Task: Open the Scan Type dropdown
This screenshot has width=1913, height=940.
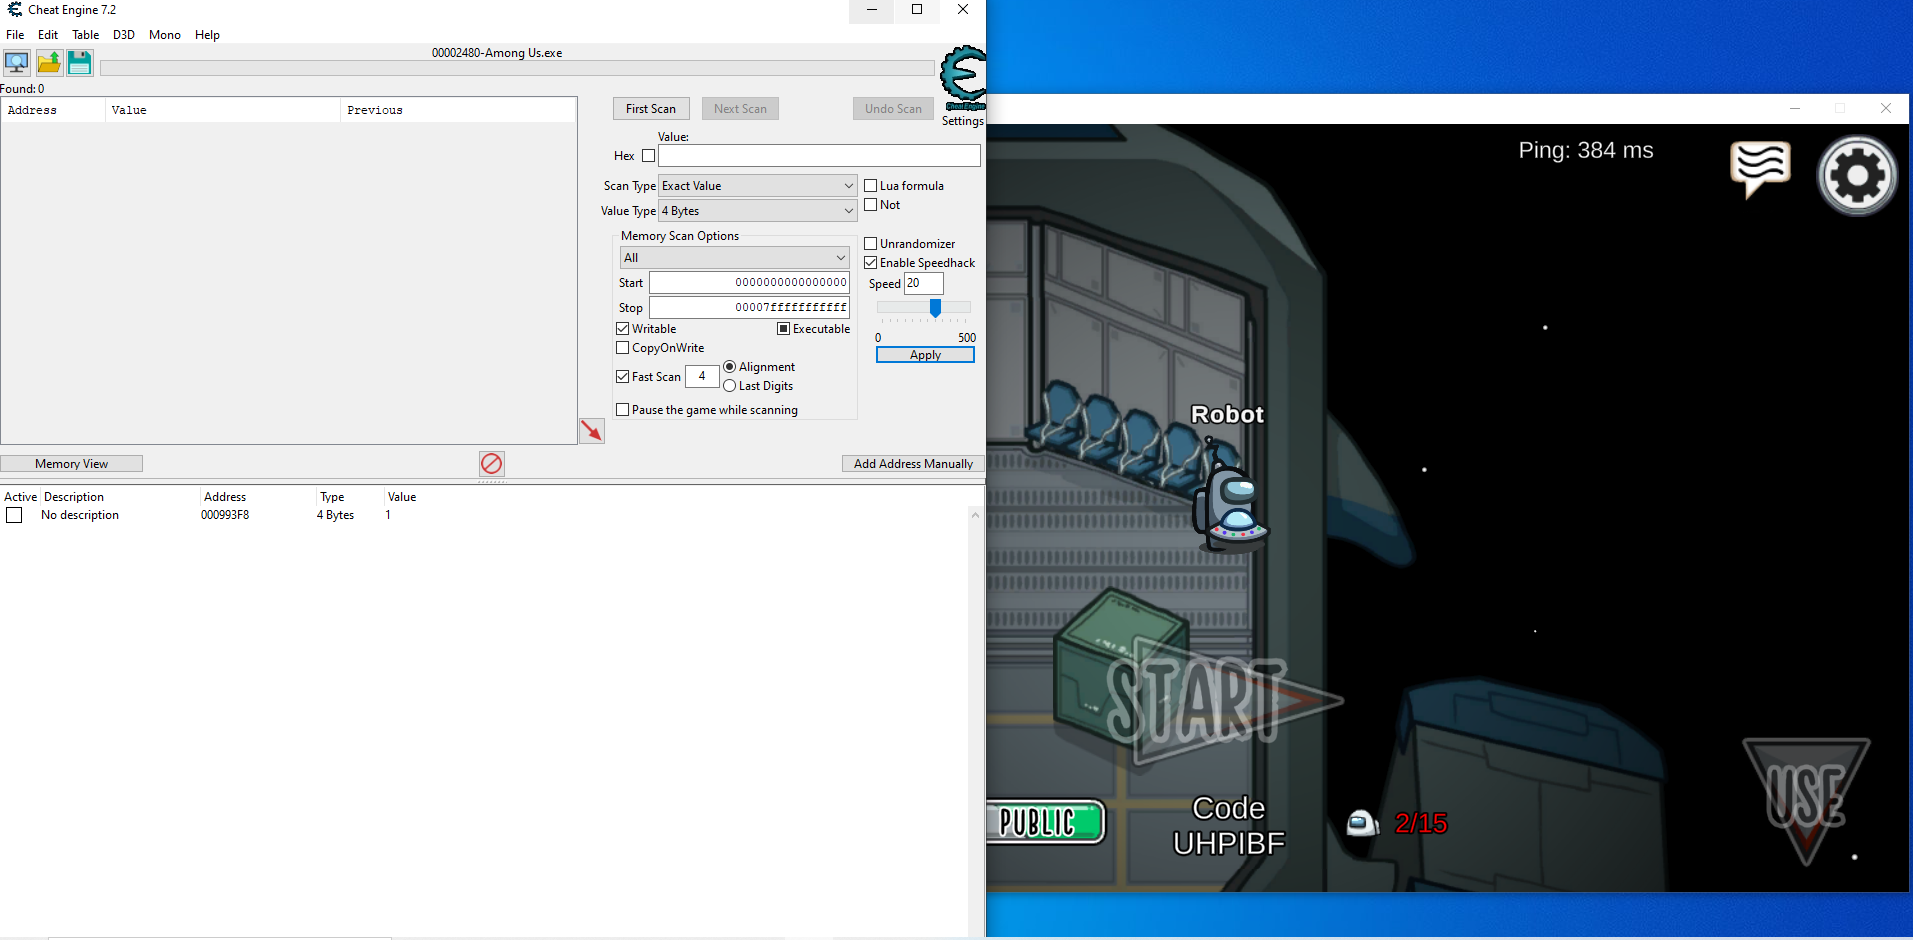Action: [847, 185]
